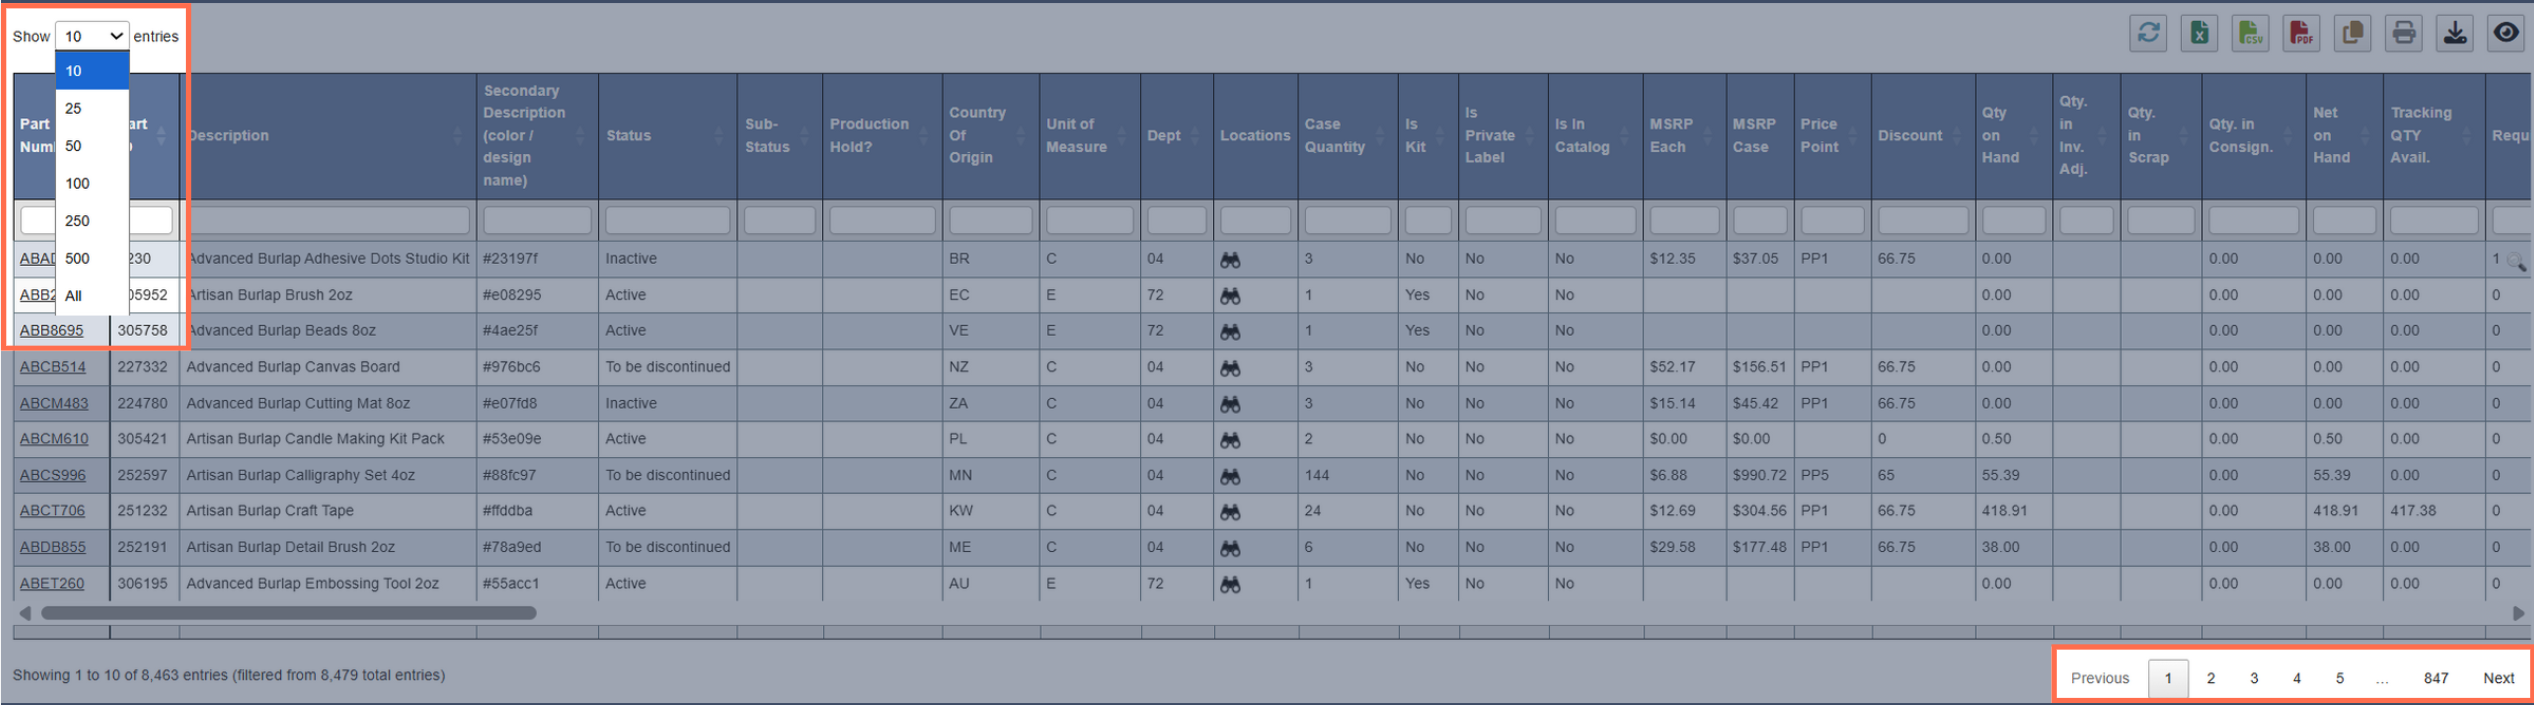Open part link ABCB514
2534x705 pixels.
[x=53, y=367]
